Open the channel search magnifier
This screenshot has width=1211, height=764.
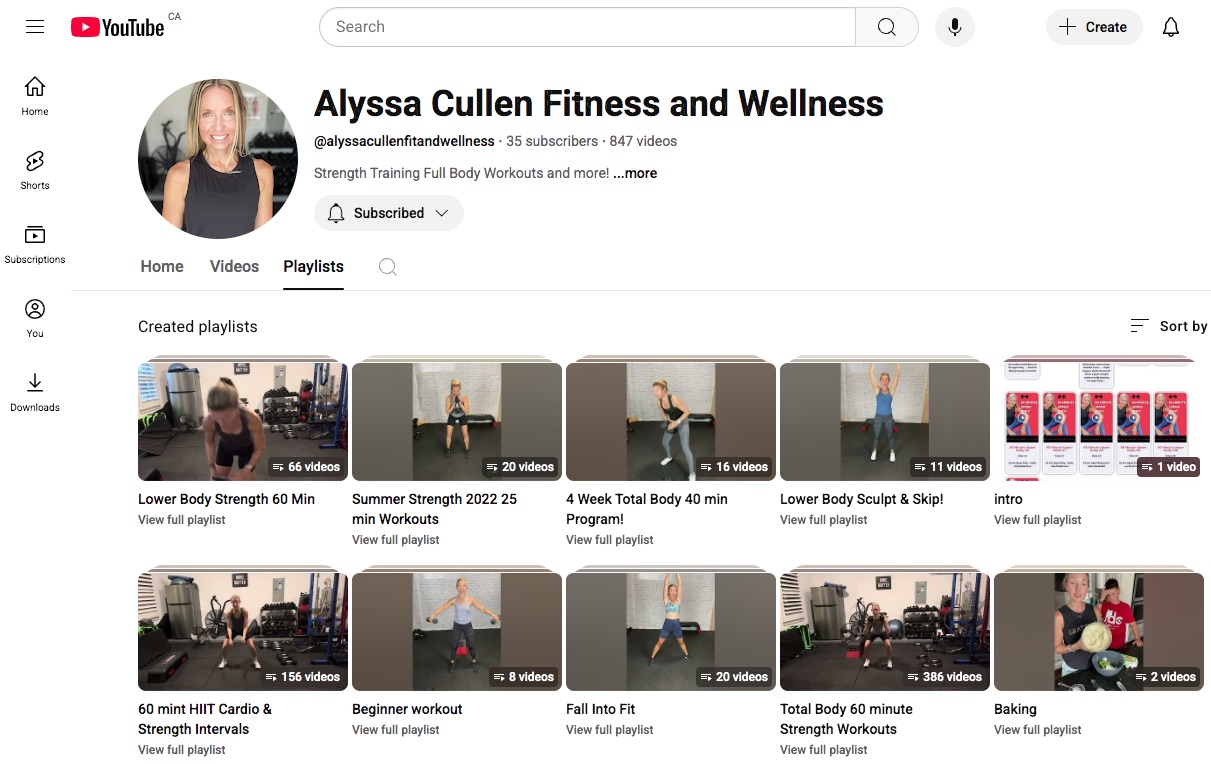(387, 267)
